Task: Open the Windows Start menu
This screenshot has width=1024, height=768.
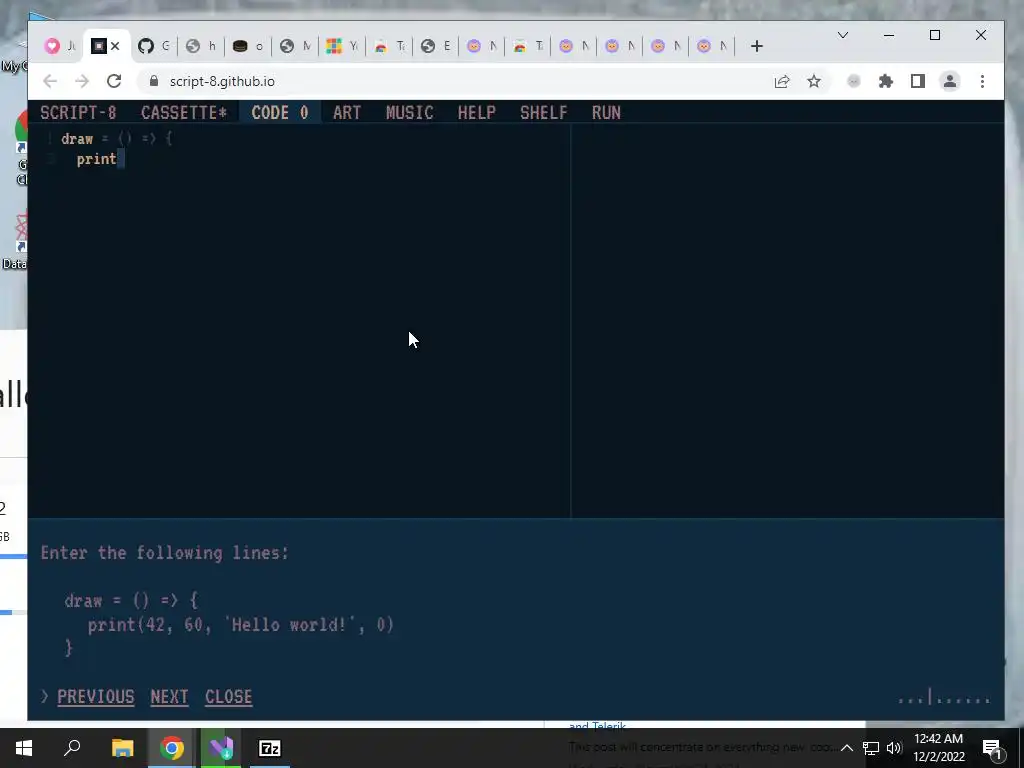Action: click(24, 748)
